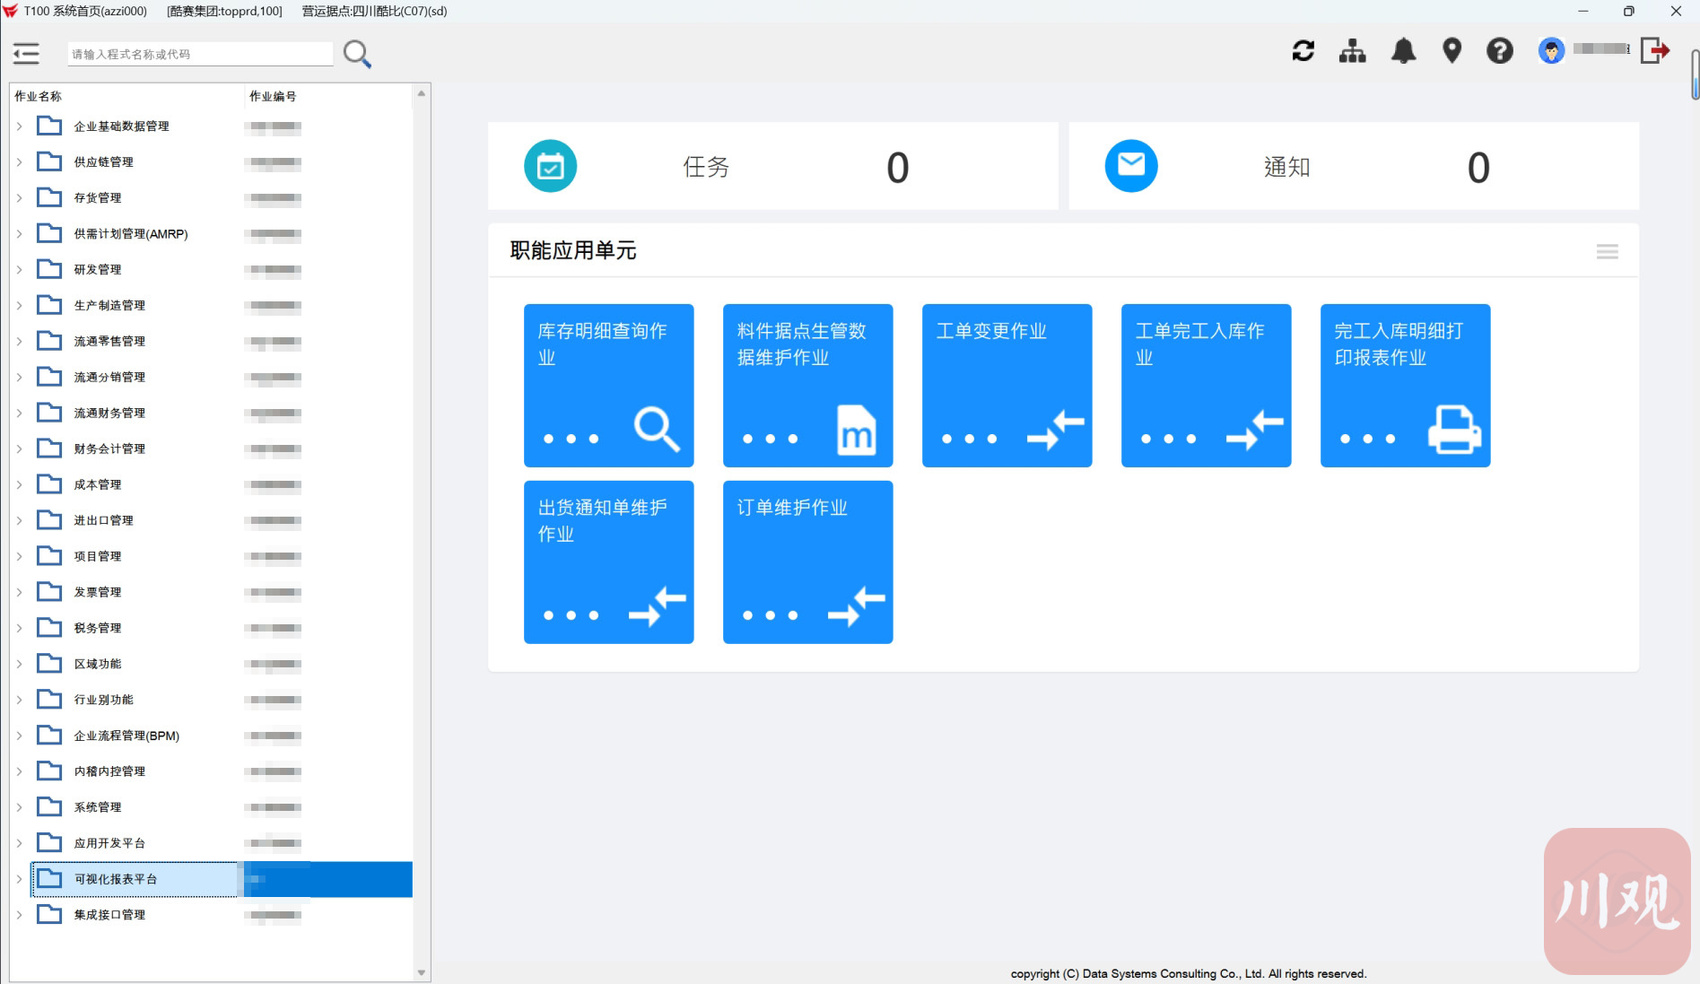
Task: Click the refresh icon in top toolbar
Action: tap(1302, 51)
